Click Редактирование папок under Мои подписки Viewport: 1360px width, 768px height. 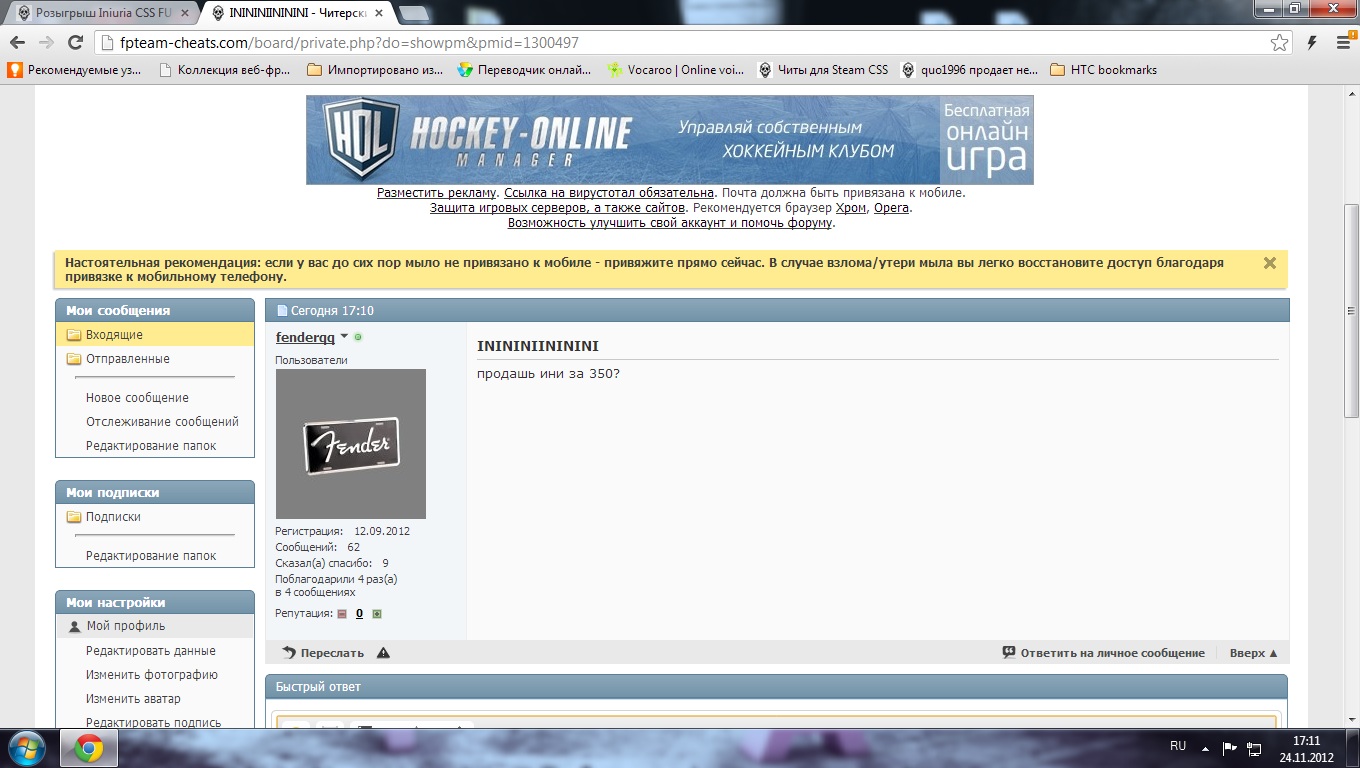click(151, 556)
